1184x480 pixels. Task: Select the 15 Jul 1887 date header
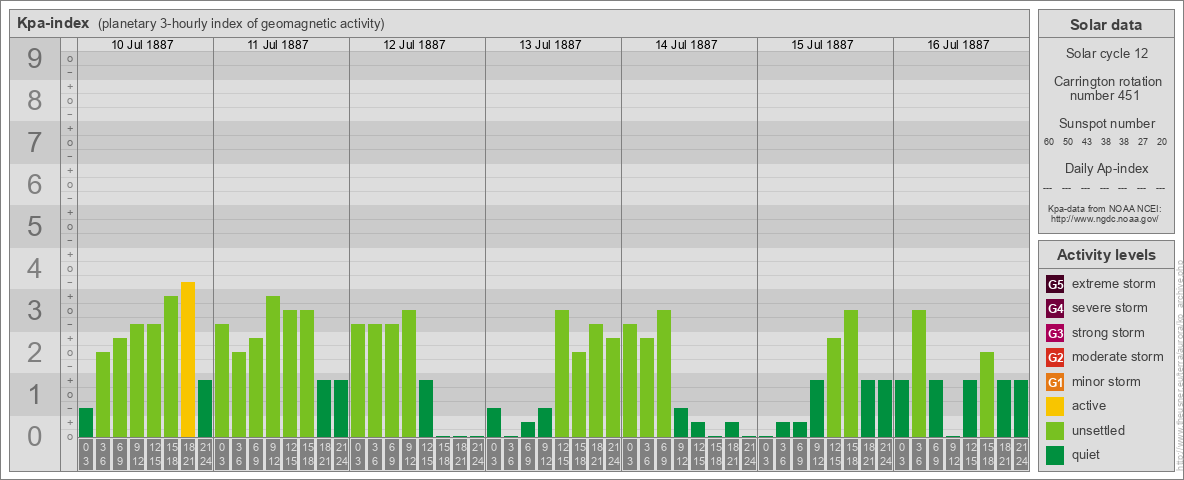[822, 45]
